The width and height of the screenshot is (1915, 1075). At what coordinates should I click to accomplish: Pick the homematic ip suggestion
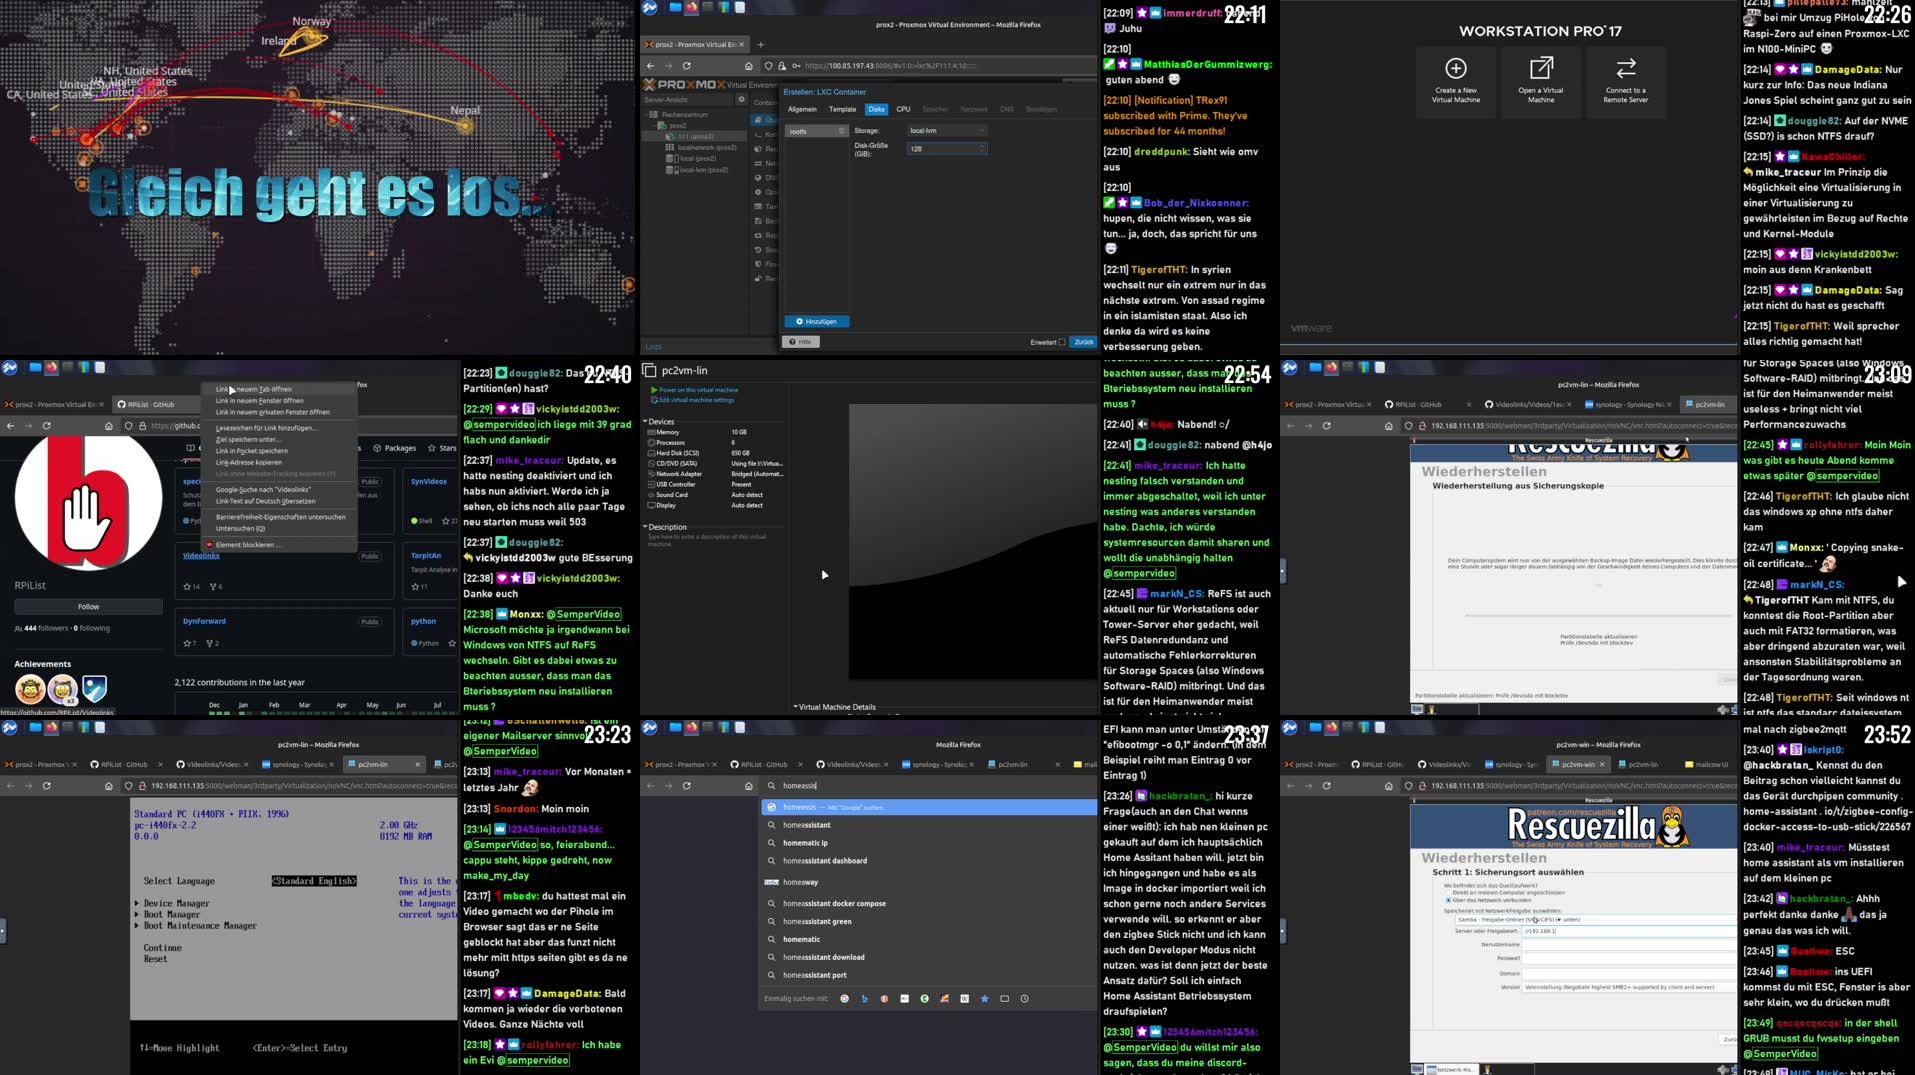pyautogui.click(x=805, y=843)
